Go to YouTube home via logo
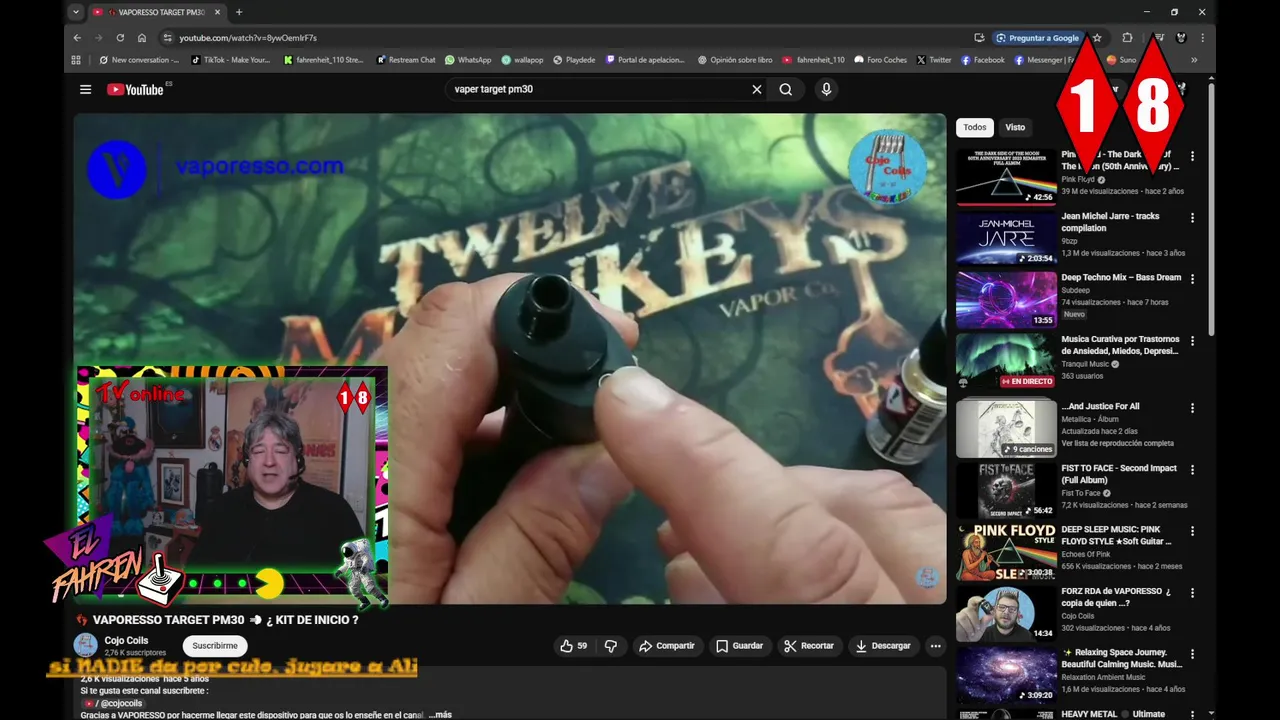 (x=135, y=89)
